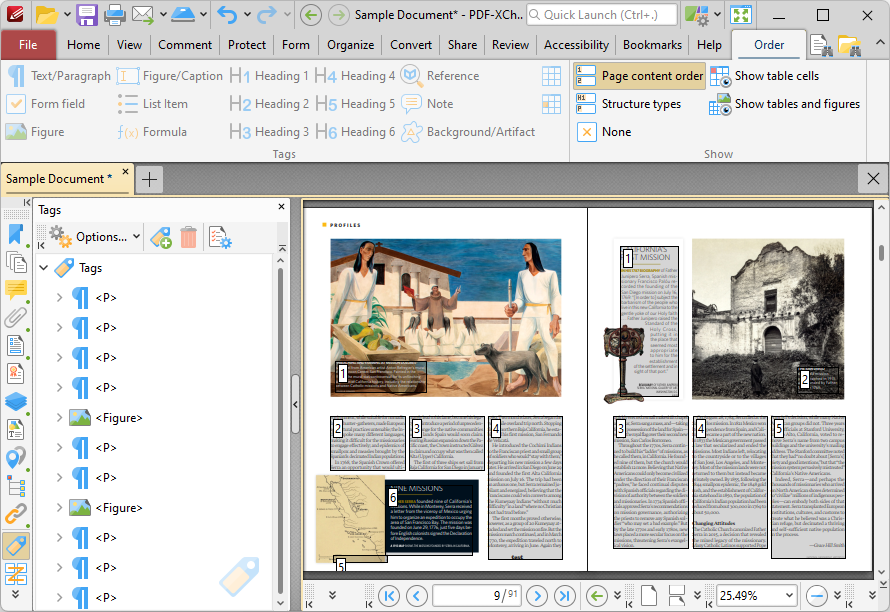The width and height of the screenshot is (890, 612).
Task: Click the Delete tag trash icon
Action: (x=188, y=237)
